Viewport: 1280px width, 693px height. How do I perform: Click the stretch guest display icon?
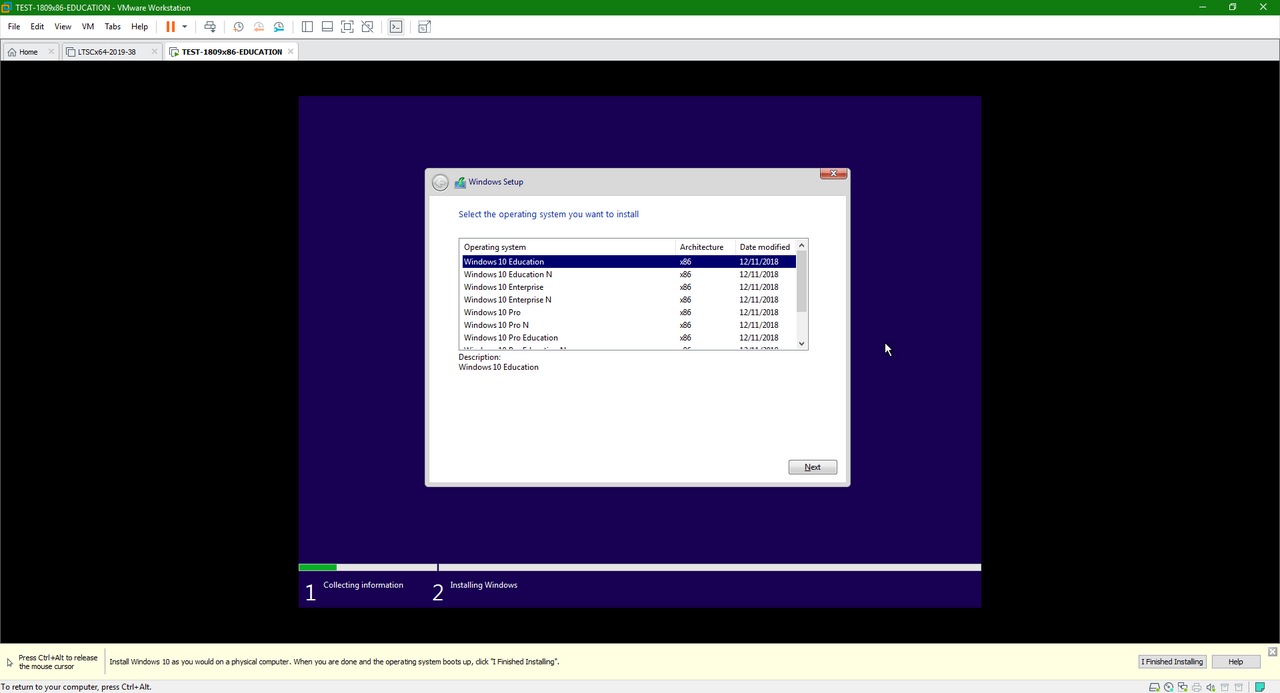[424, 27]
